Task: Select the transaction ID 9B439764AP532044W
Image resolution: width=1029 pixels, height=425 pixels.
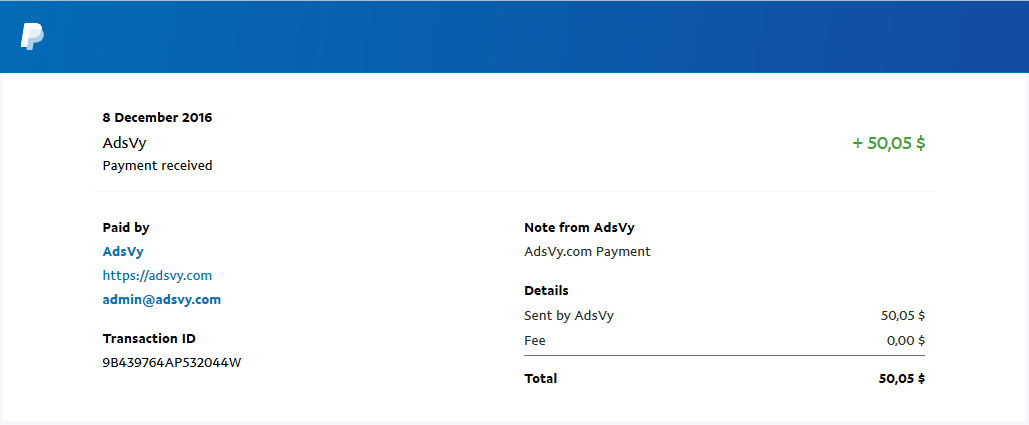Action: point(172,362)
